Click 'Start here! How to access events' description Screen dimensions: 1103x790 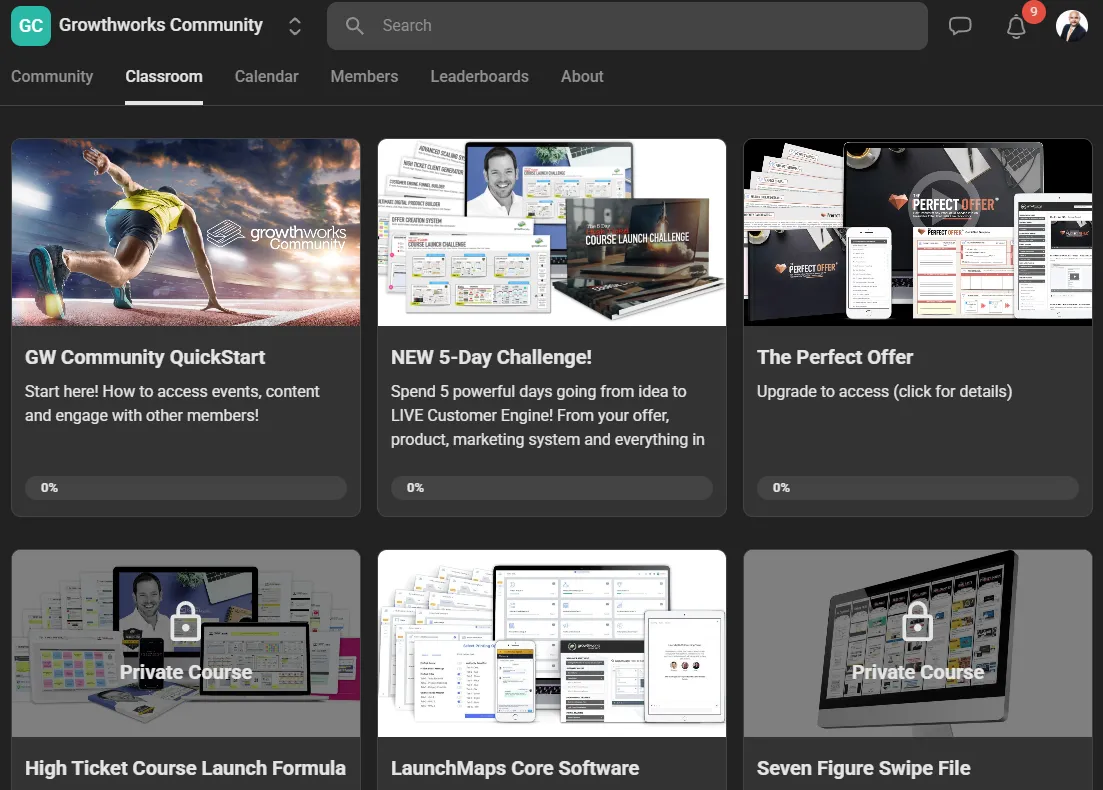pyautogui.click(x=172, y=403)
